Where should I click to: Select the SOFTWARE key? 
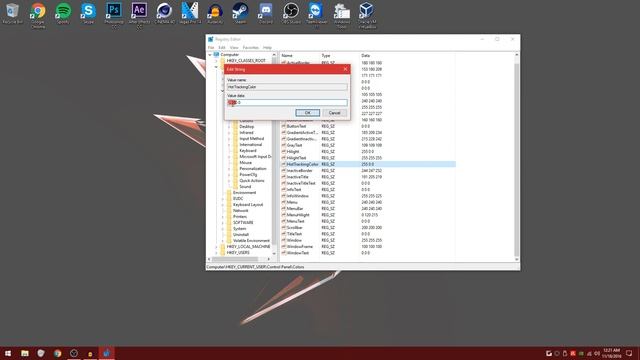pyautogui.click(x=243, y=222)
